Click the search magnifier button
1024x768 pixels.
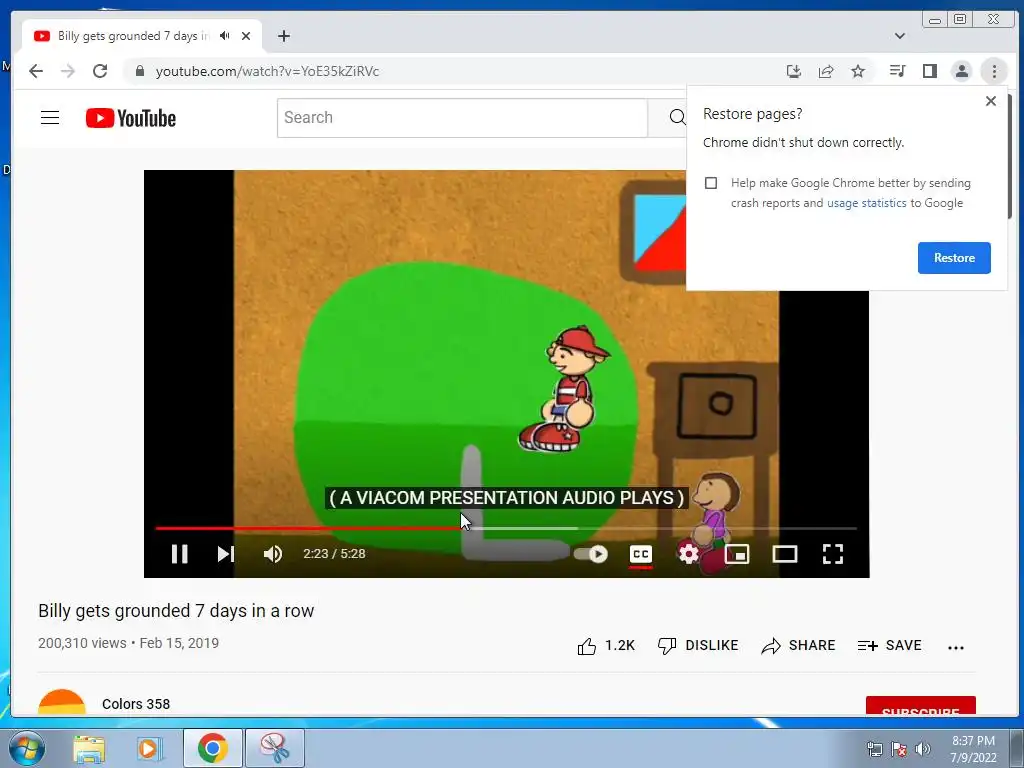677,118
